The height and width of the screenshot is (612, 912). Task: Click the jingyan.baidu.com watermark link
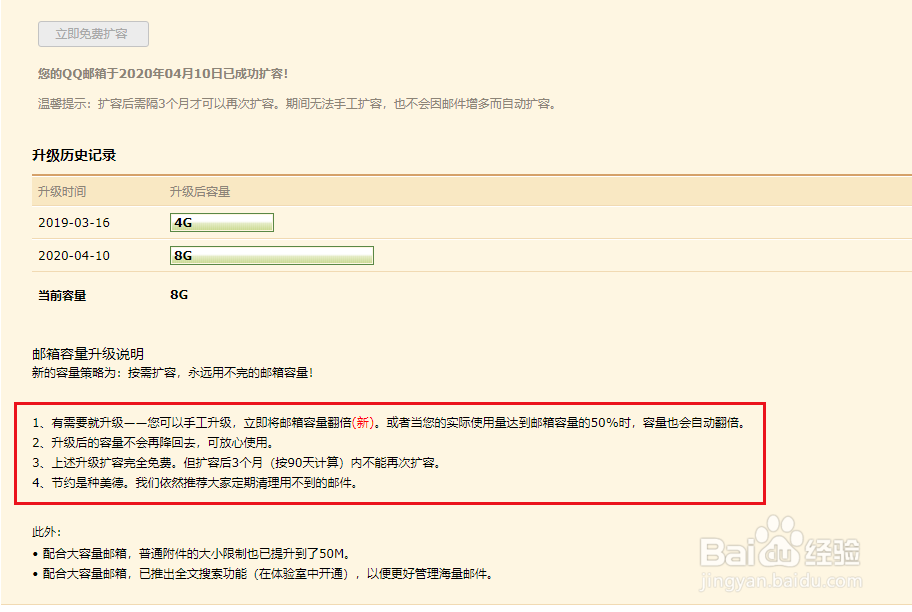tap(780, 582)
